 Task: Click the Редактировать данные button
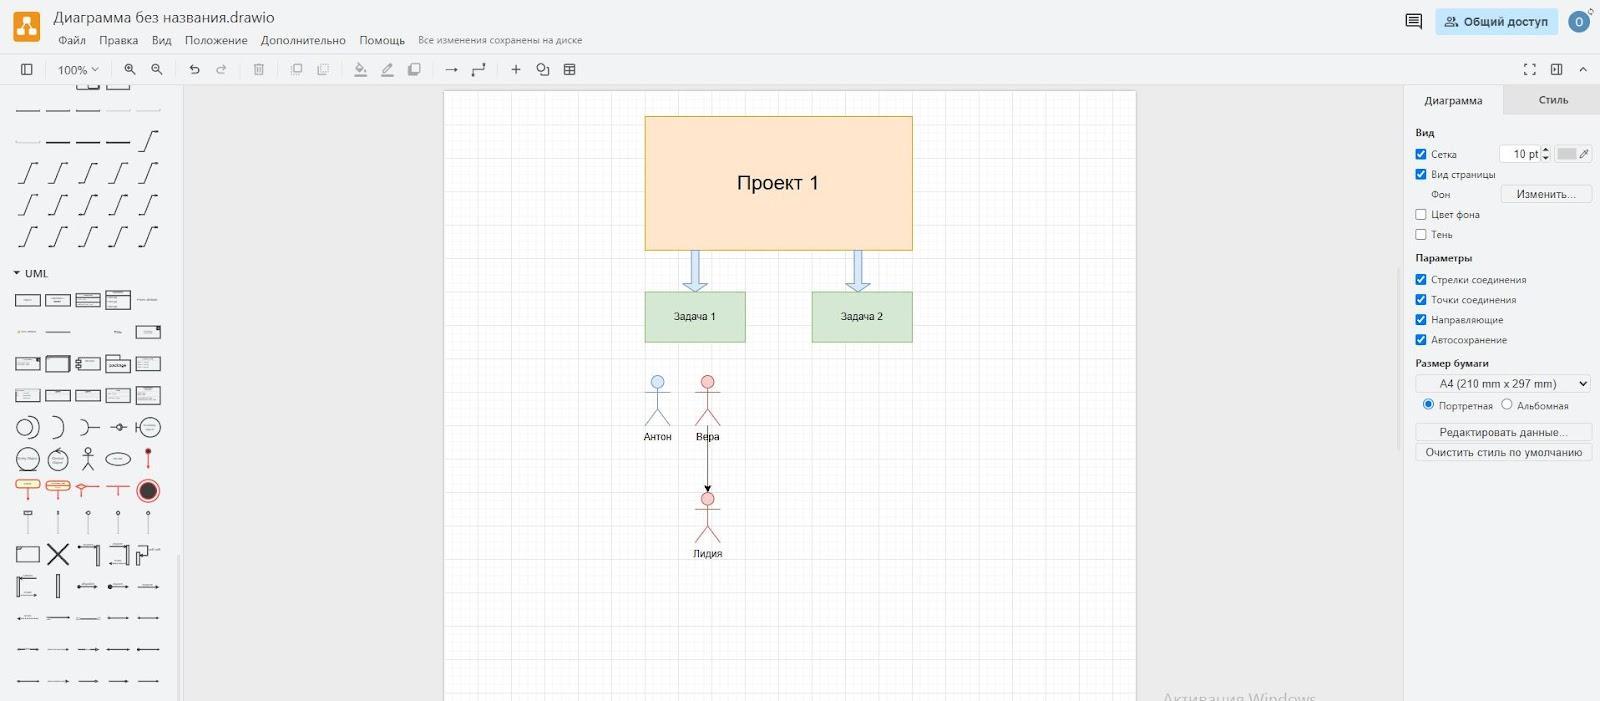pyautogui.click(x=1502, y=432)
